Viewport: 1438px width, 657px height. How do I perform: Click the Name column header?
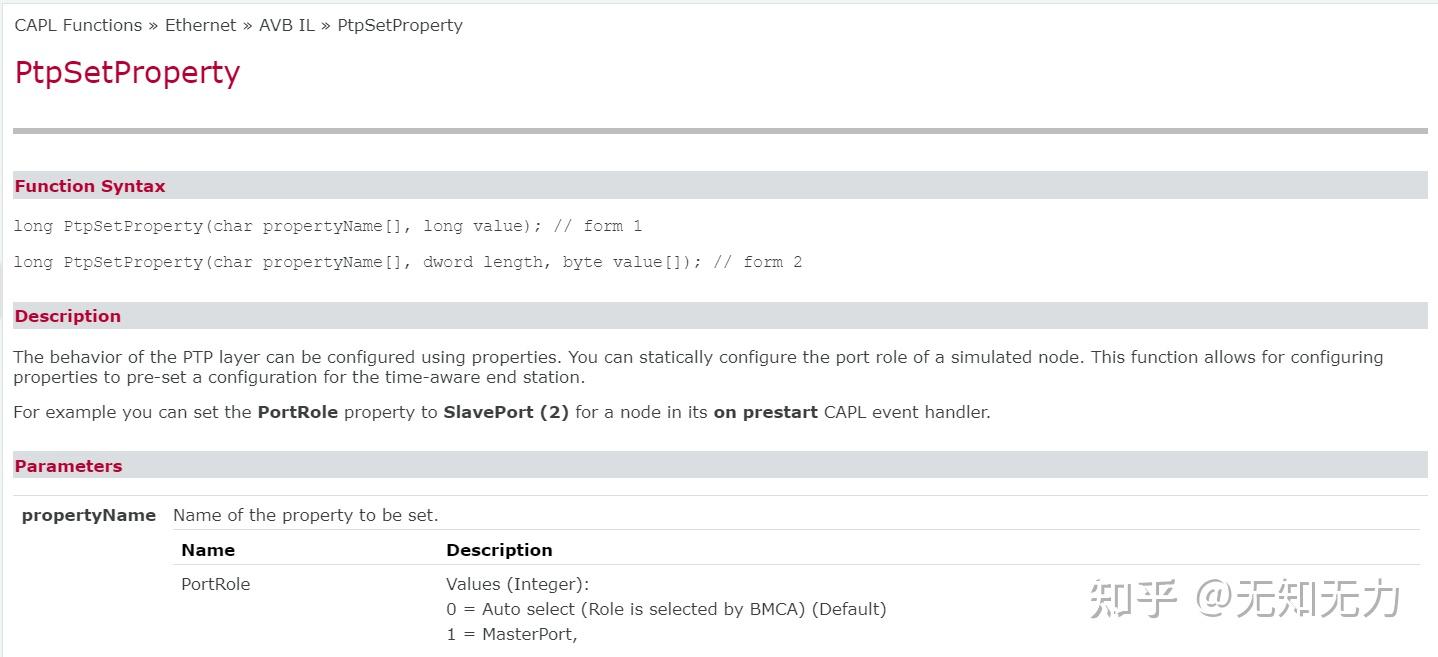click(208, 550)
